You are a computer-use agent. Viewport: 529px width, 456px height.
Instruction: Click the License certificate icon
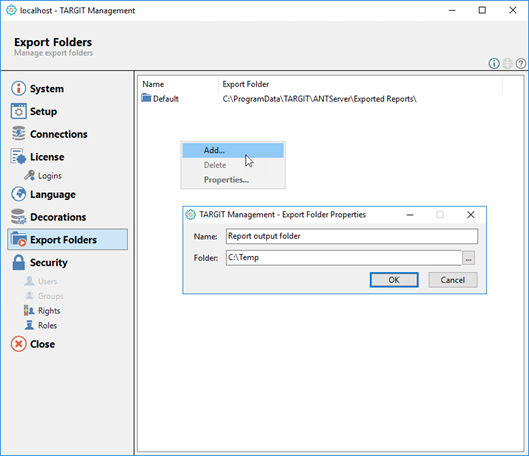[18, 156]
